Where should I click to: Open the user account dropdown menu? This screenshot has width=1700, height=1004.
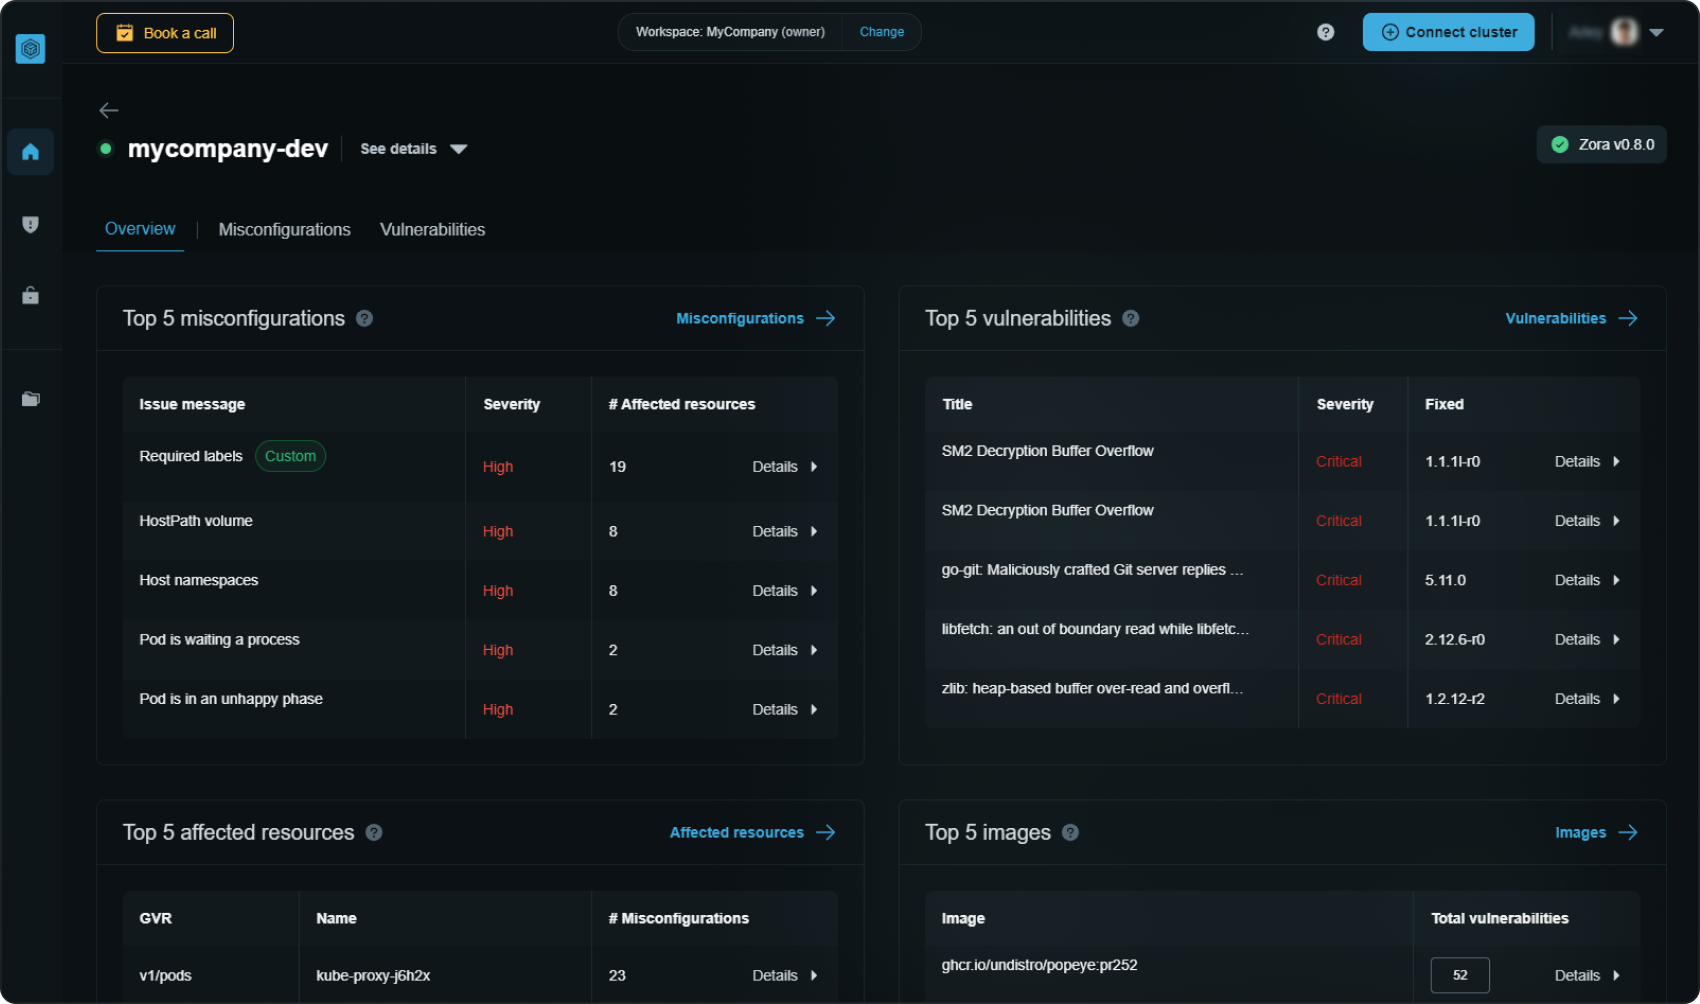click(x=1656, y=32)
